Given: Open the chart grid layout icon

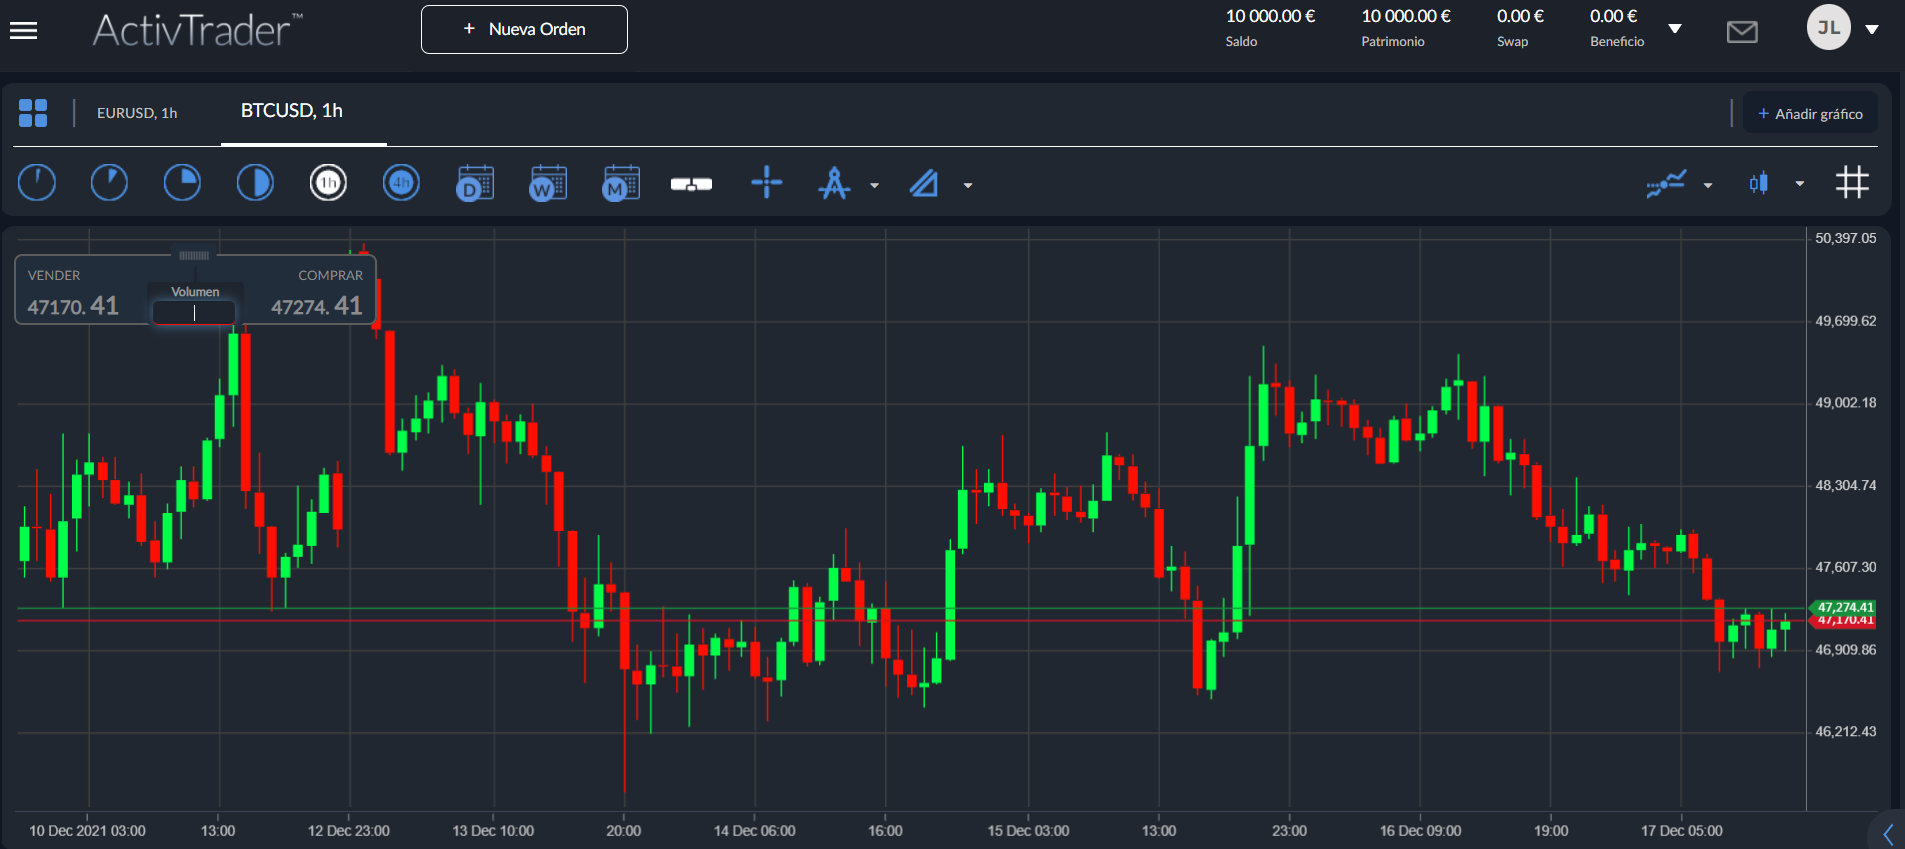Looking at the screenshot, I should 33,113.
